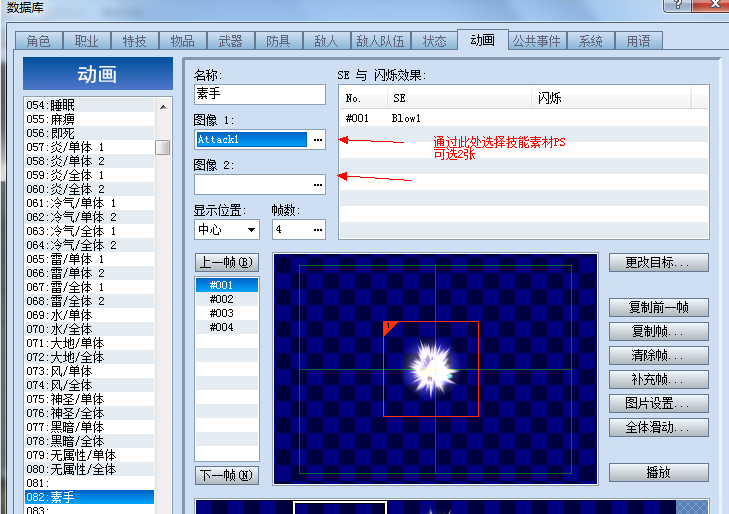Click the 闪烁 column header
Screen dimensions: 729x514
[x=611, y=98]
